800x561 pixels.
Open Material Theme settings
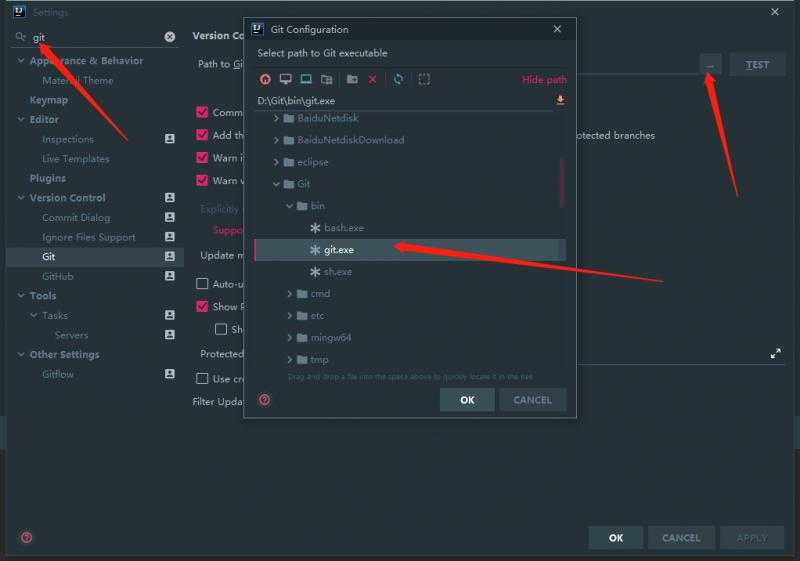tap(78, 81)
